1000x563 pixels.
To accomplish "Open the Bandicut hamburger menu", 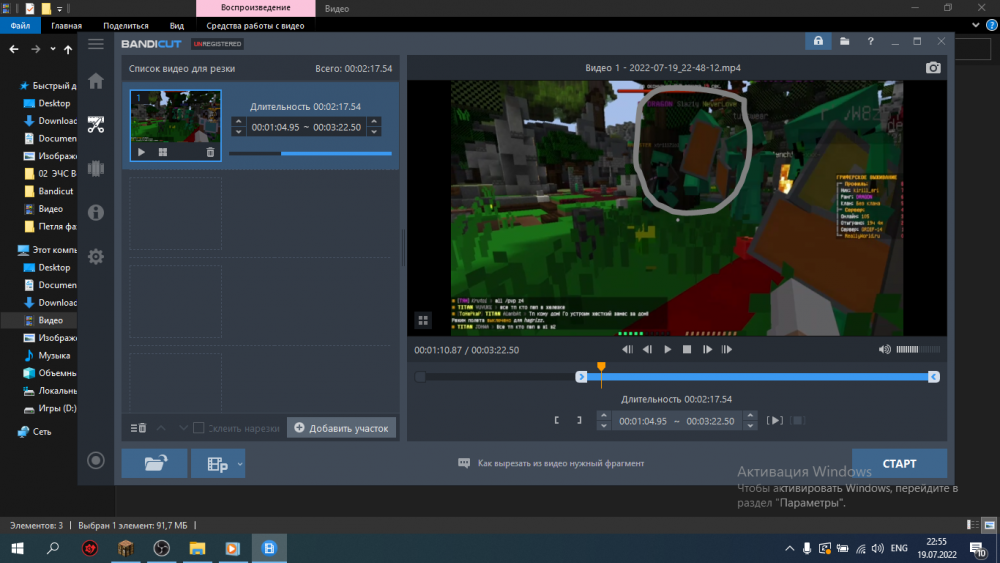I will coord(96,44).
